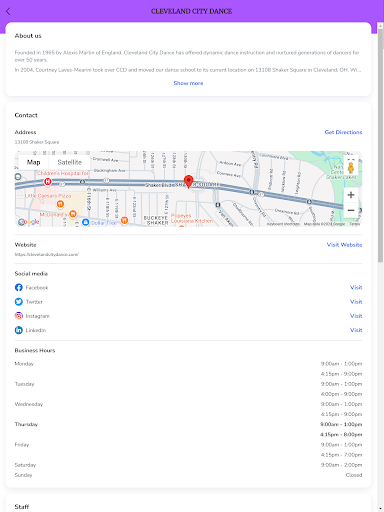Visit the LinkedIn page link
The height and width of the screenshot is (512, 384).
click(356, 330)
